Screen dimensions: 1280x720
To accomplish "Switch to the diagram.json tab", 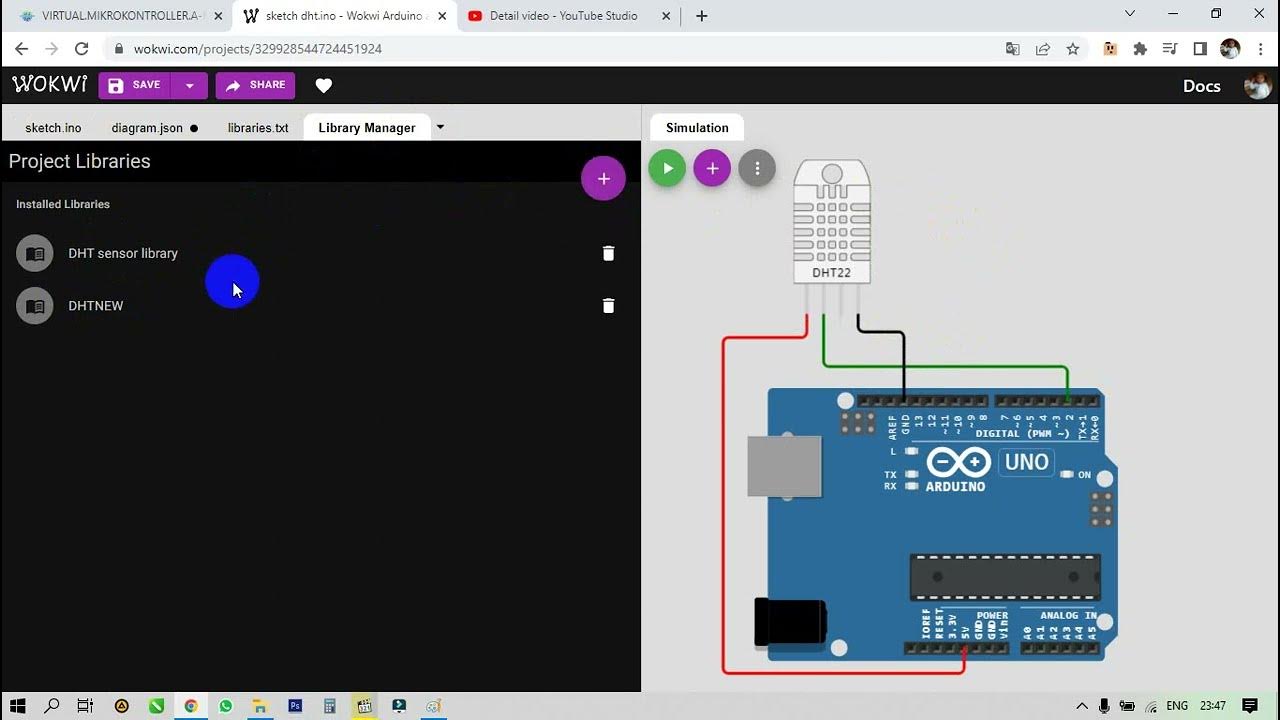I will coord(154,128).
